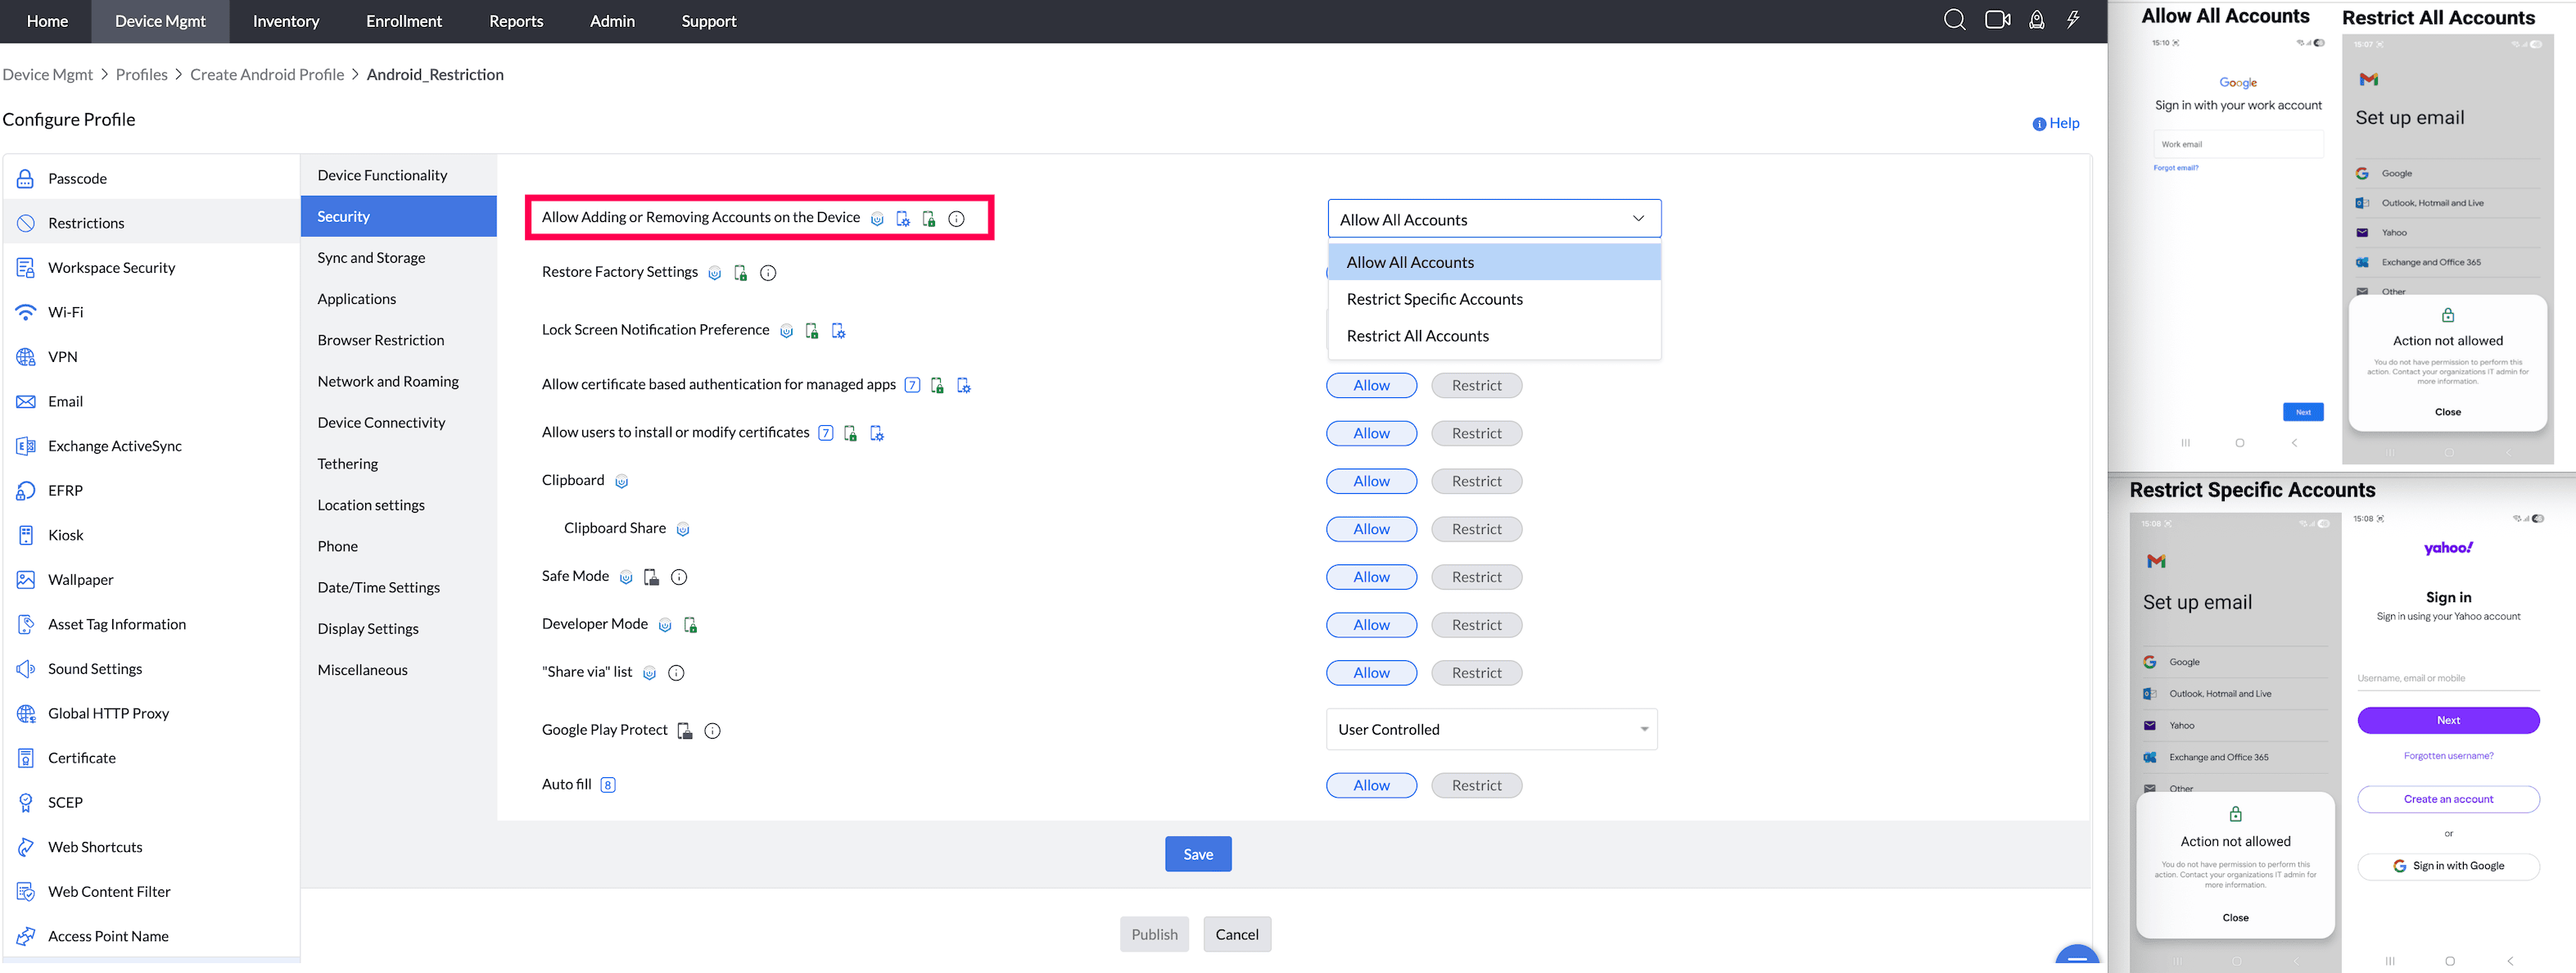
Task: Restrict the Auto fill setting
Action: point(1477,785)
